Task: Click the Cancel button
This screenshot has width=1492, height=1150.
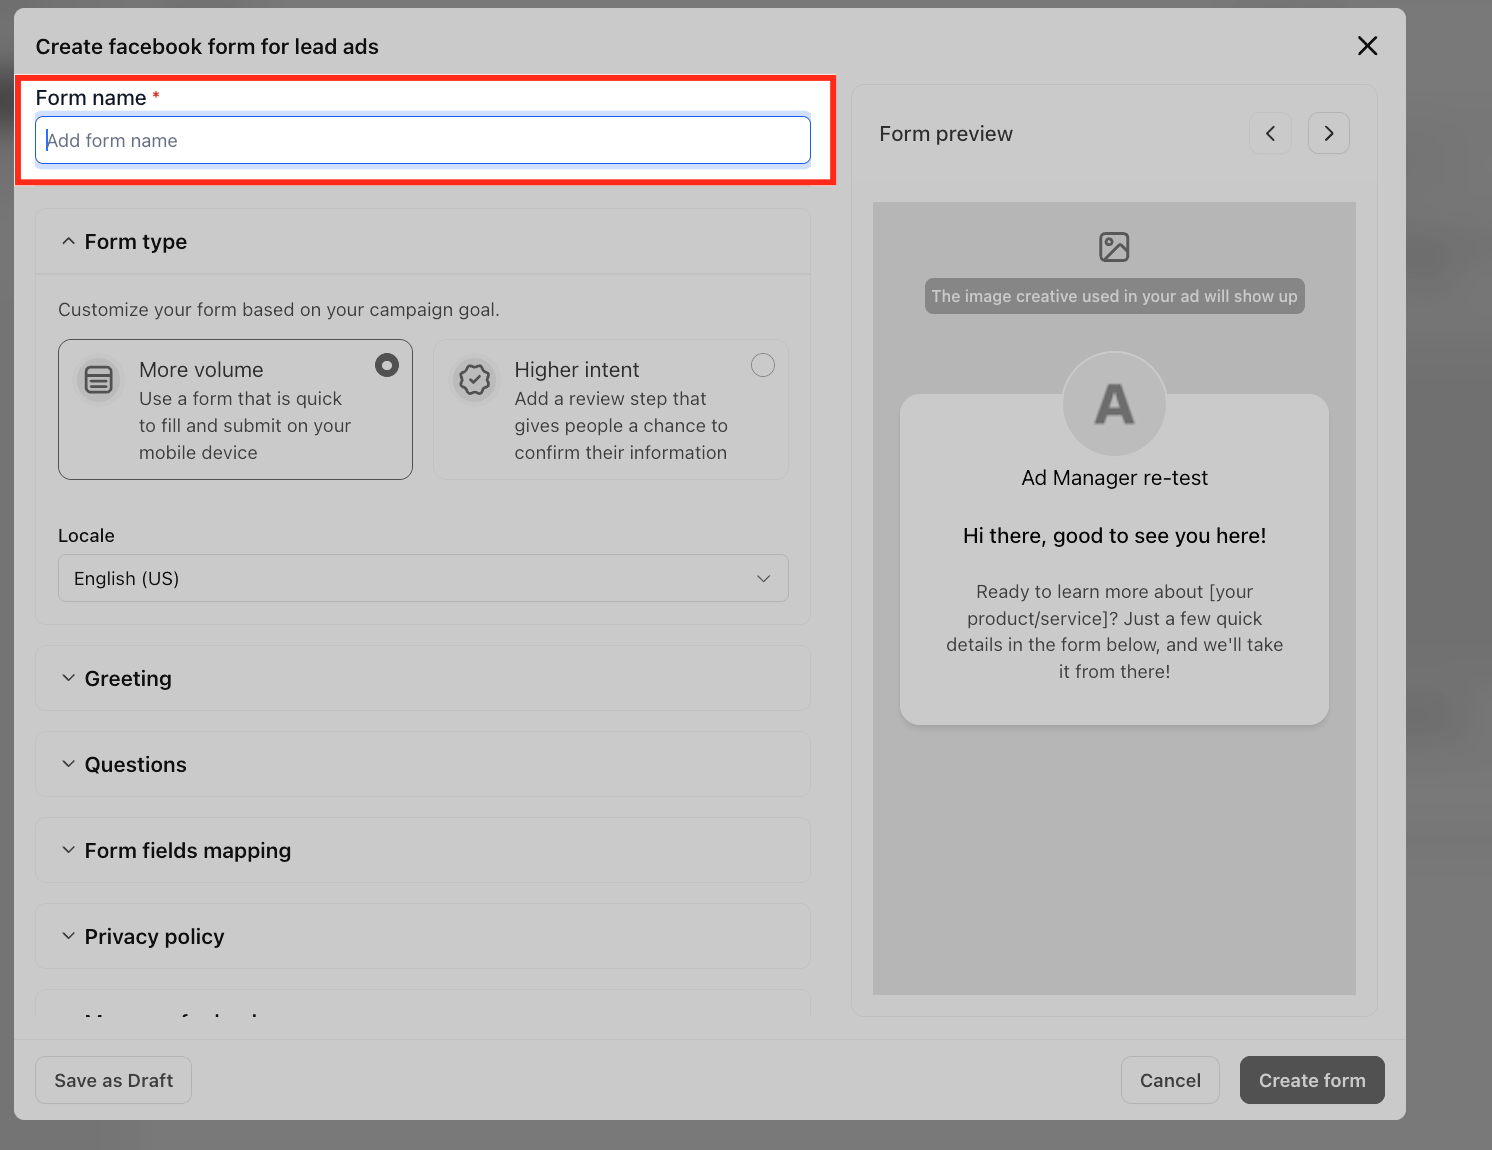Action: click(1170, 1080)
